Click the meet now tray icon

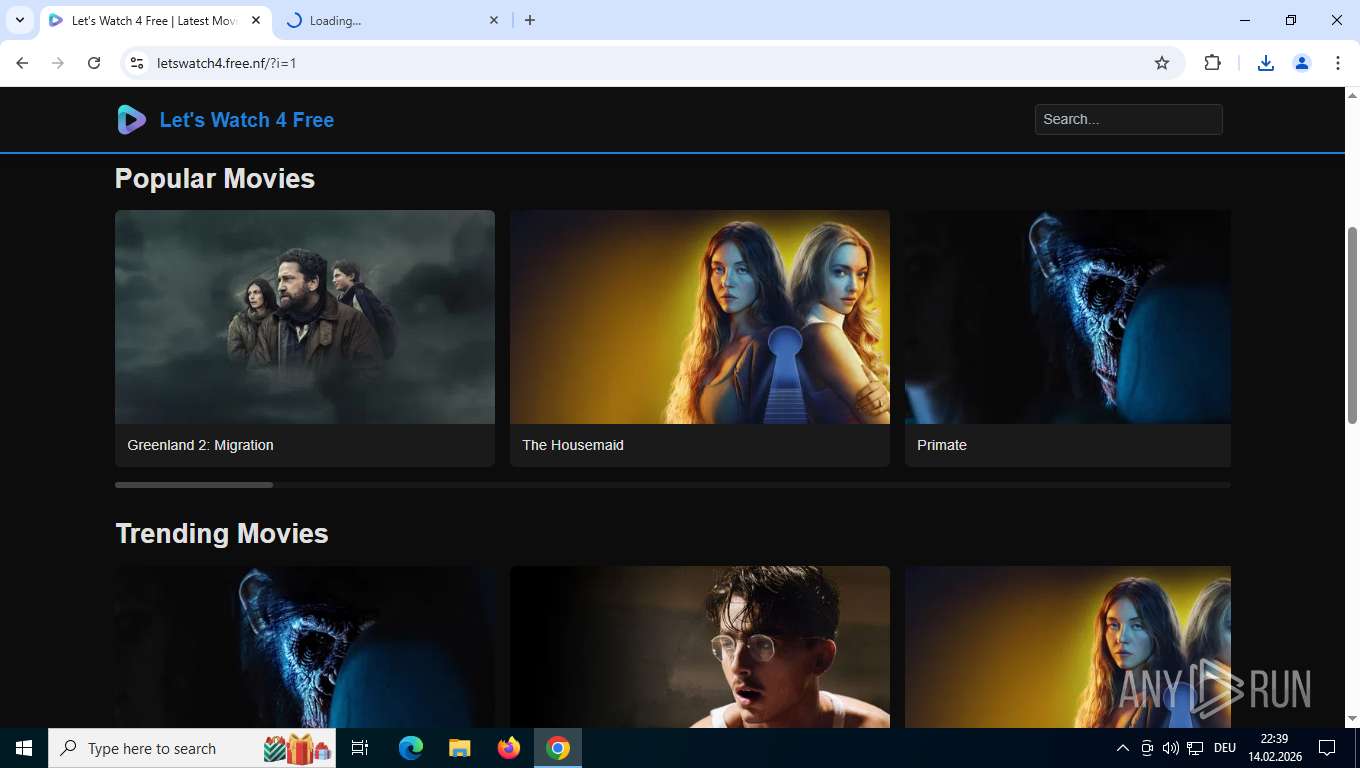(1147, 748)
